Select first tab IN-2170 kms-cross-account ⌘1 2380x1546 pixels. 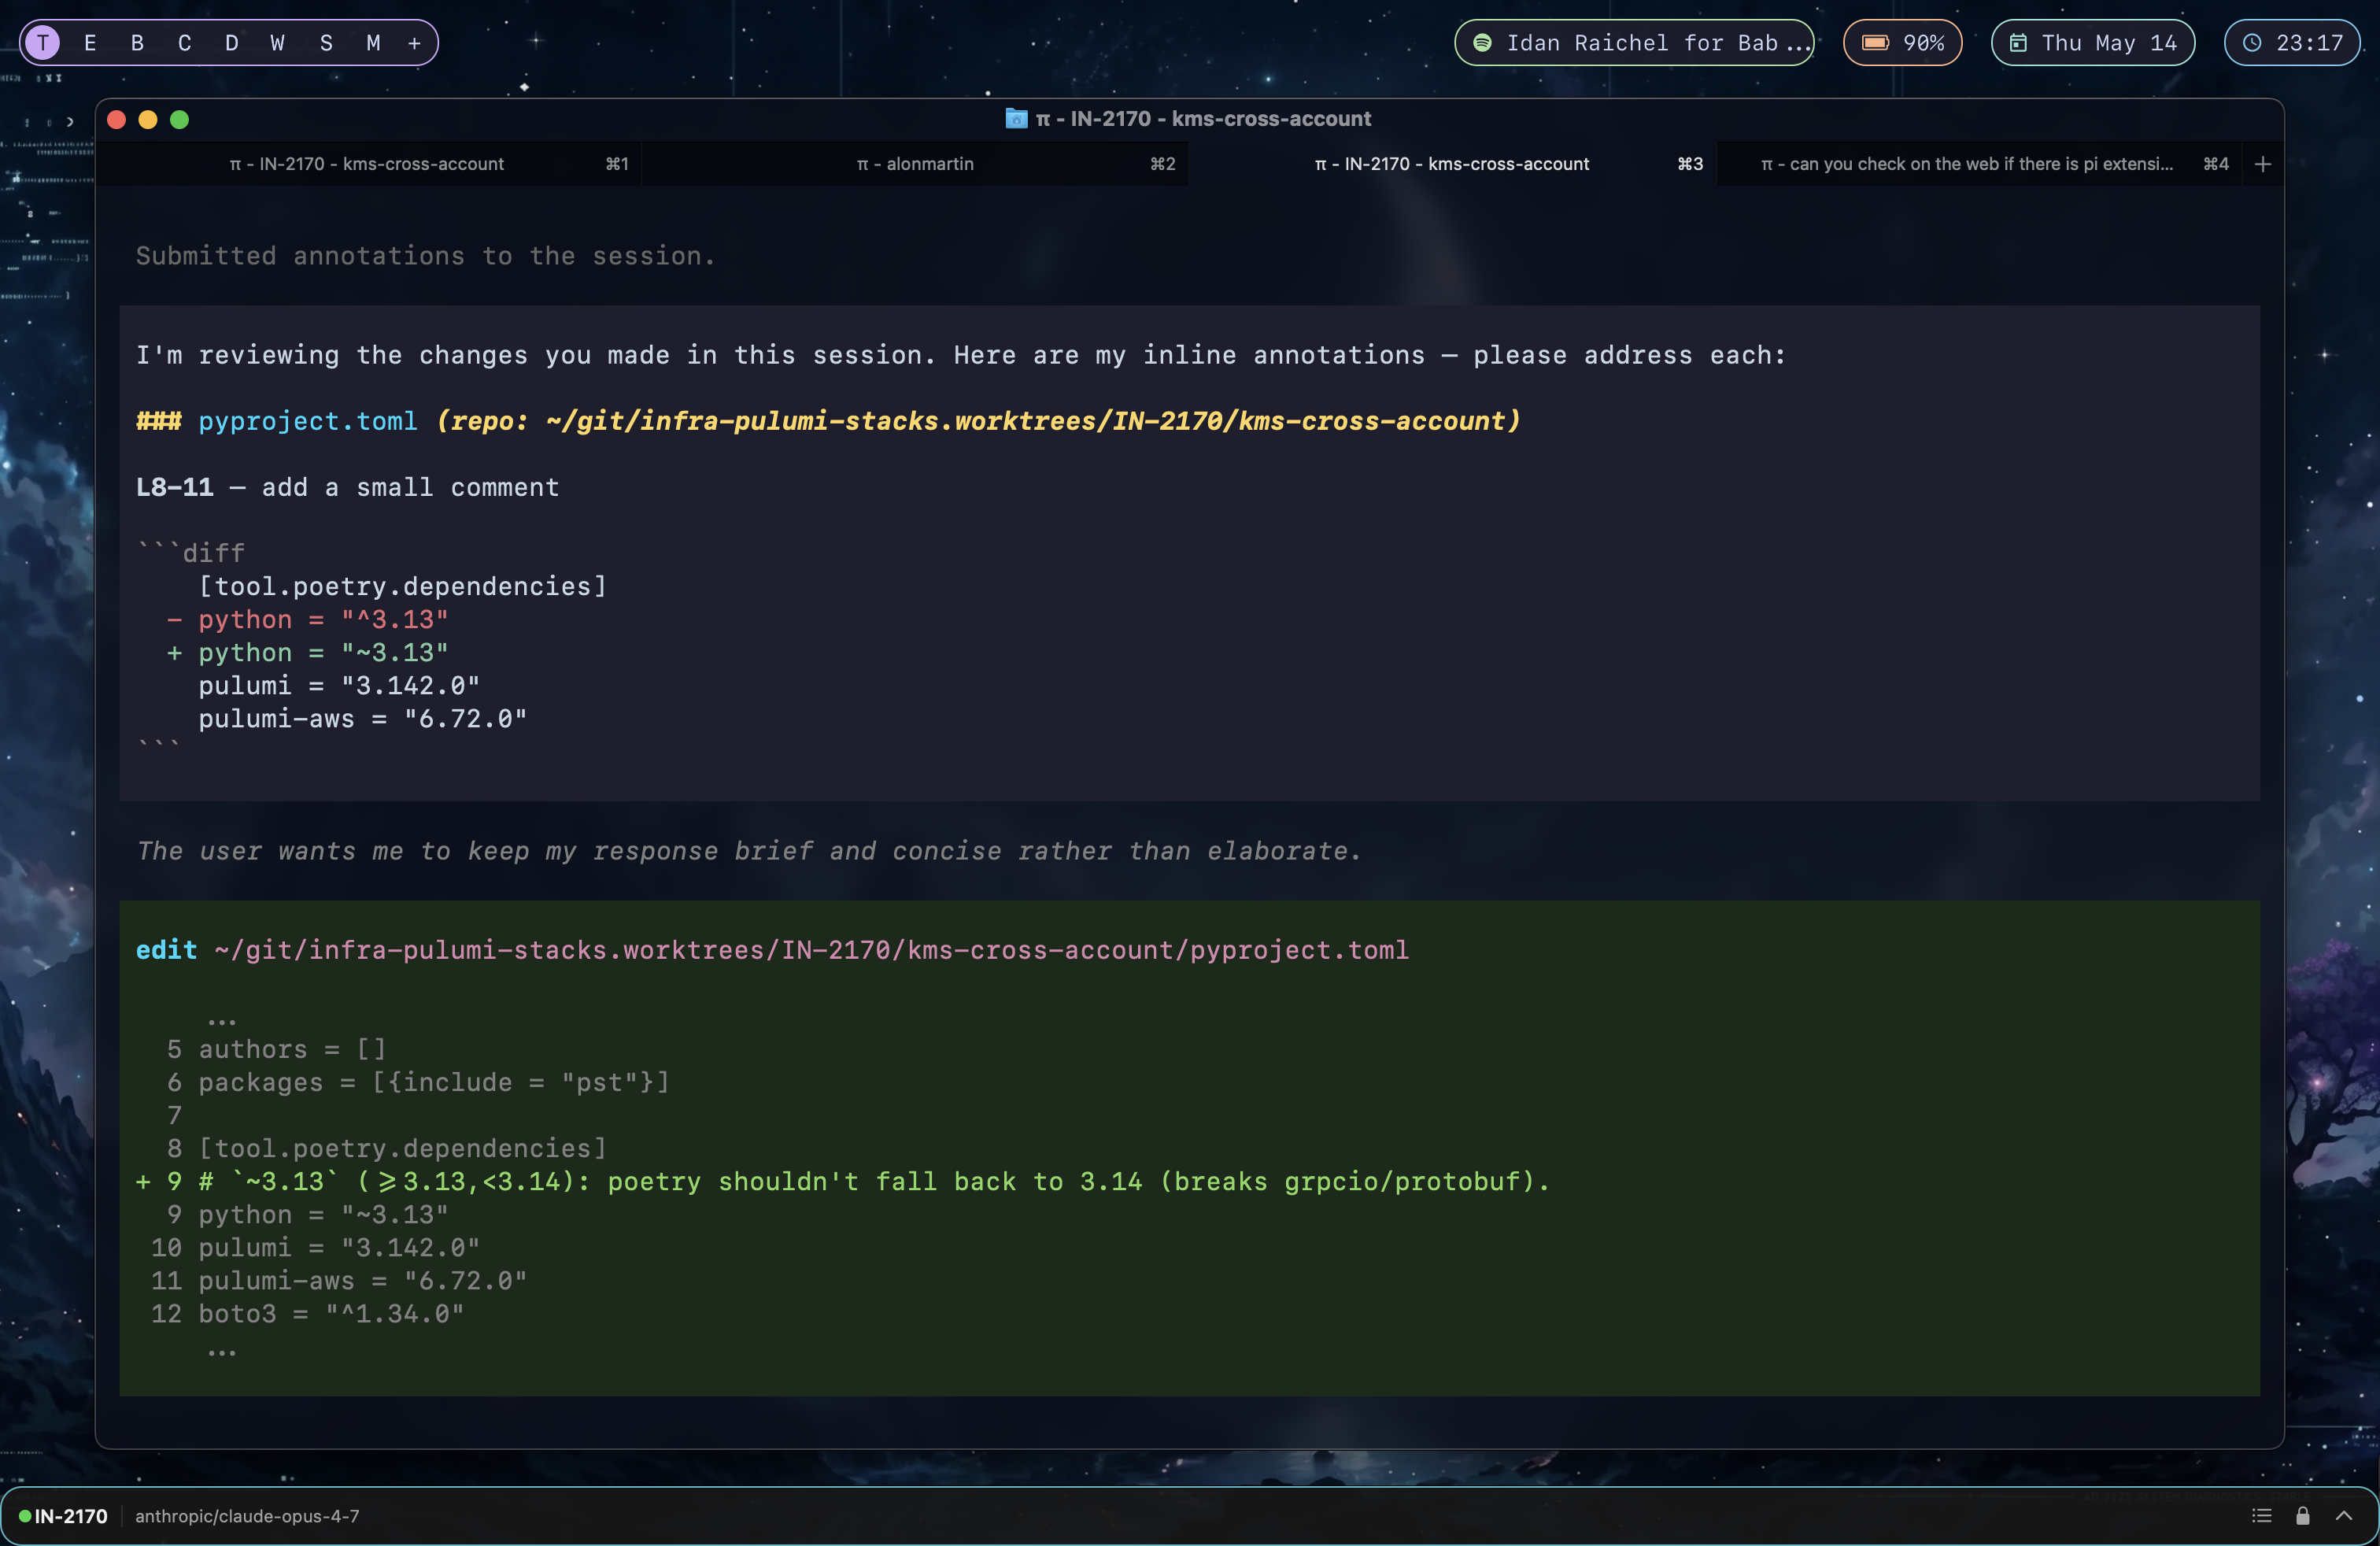pyautogui.click(x=370, y=164)
